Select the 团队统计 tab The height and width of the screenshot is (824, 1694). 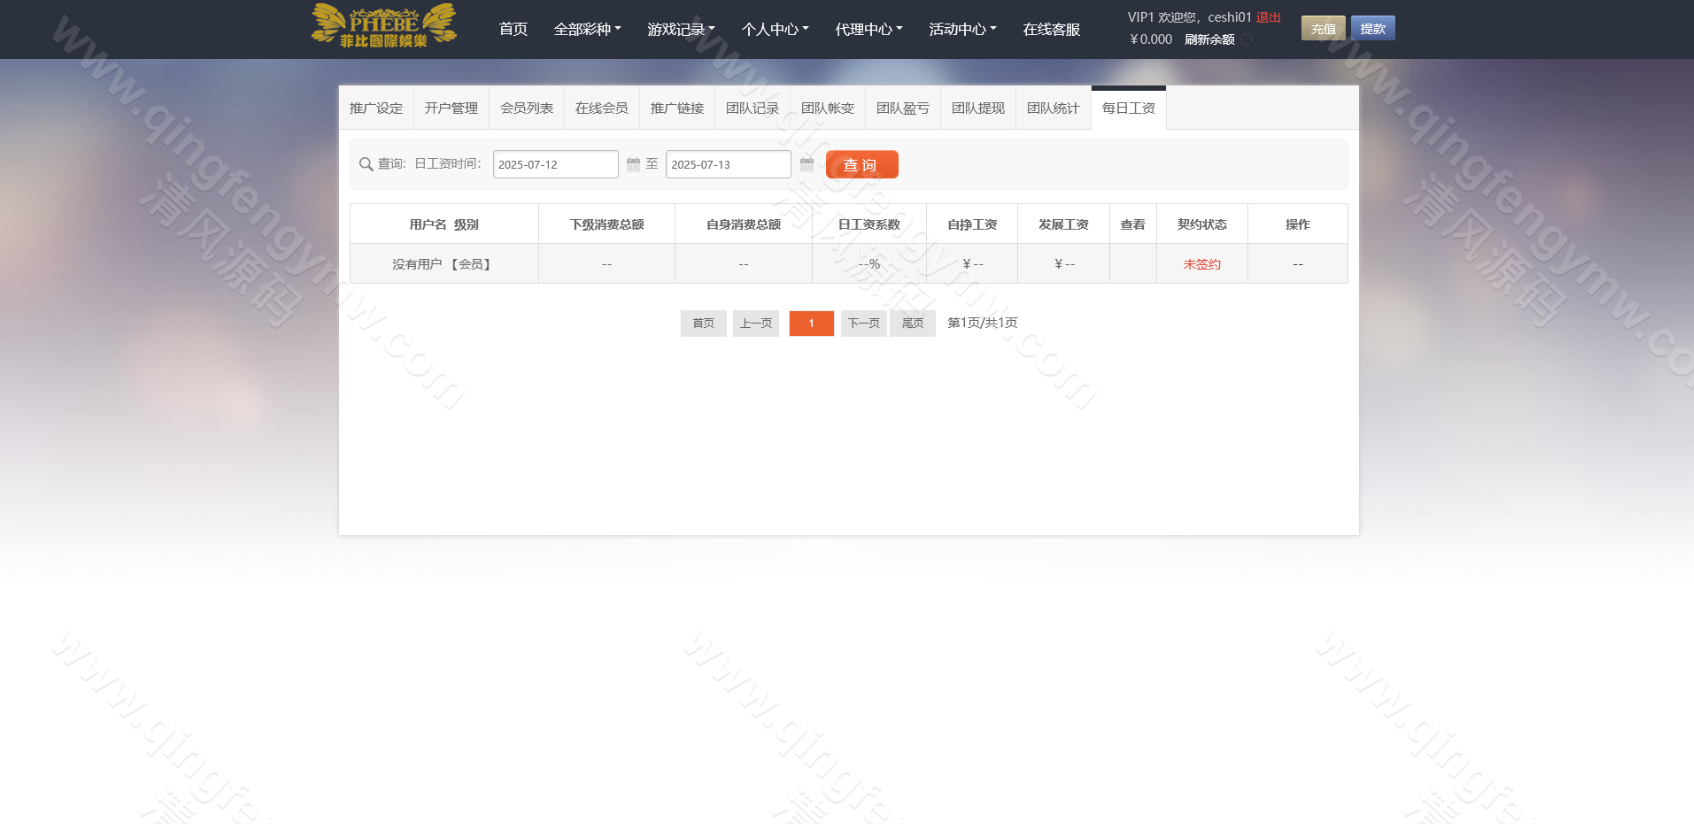(x=1053, y=108)
